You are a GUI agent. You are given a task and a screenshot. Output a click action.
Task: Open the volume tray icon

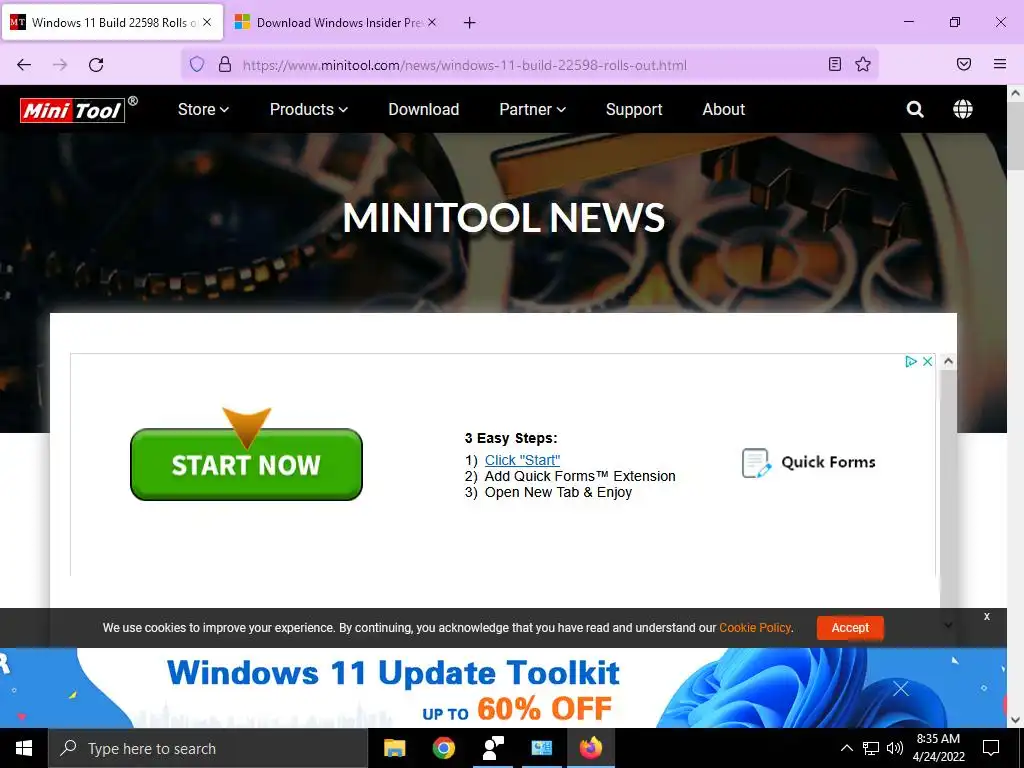point(895,748)
